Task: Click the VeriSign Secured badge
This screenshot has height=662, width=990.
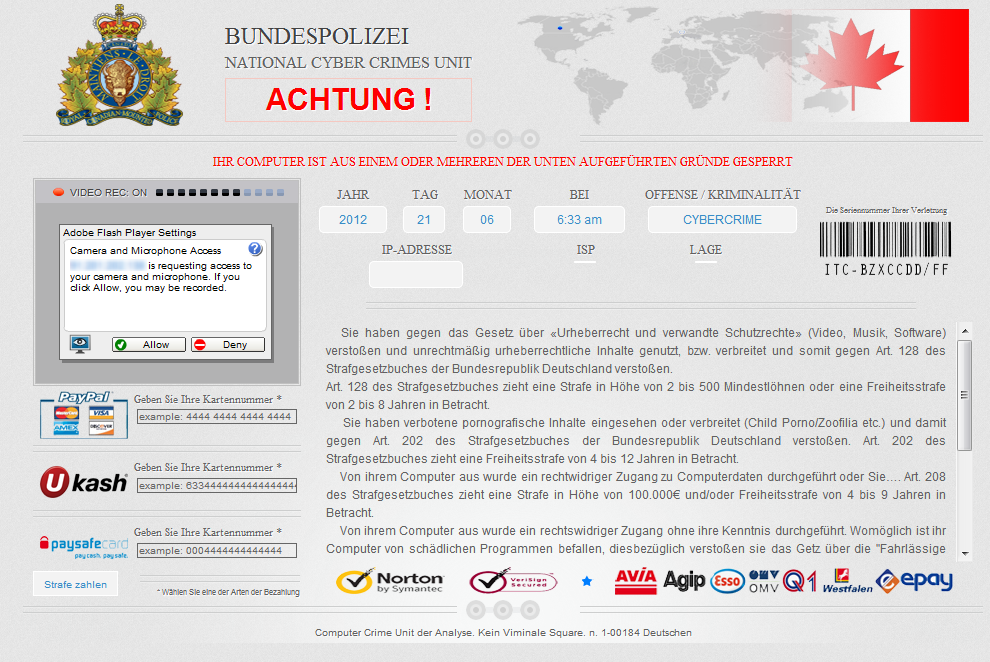Action: 513,581
